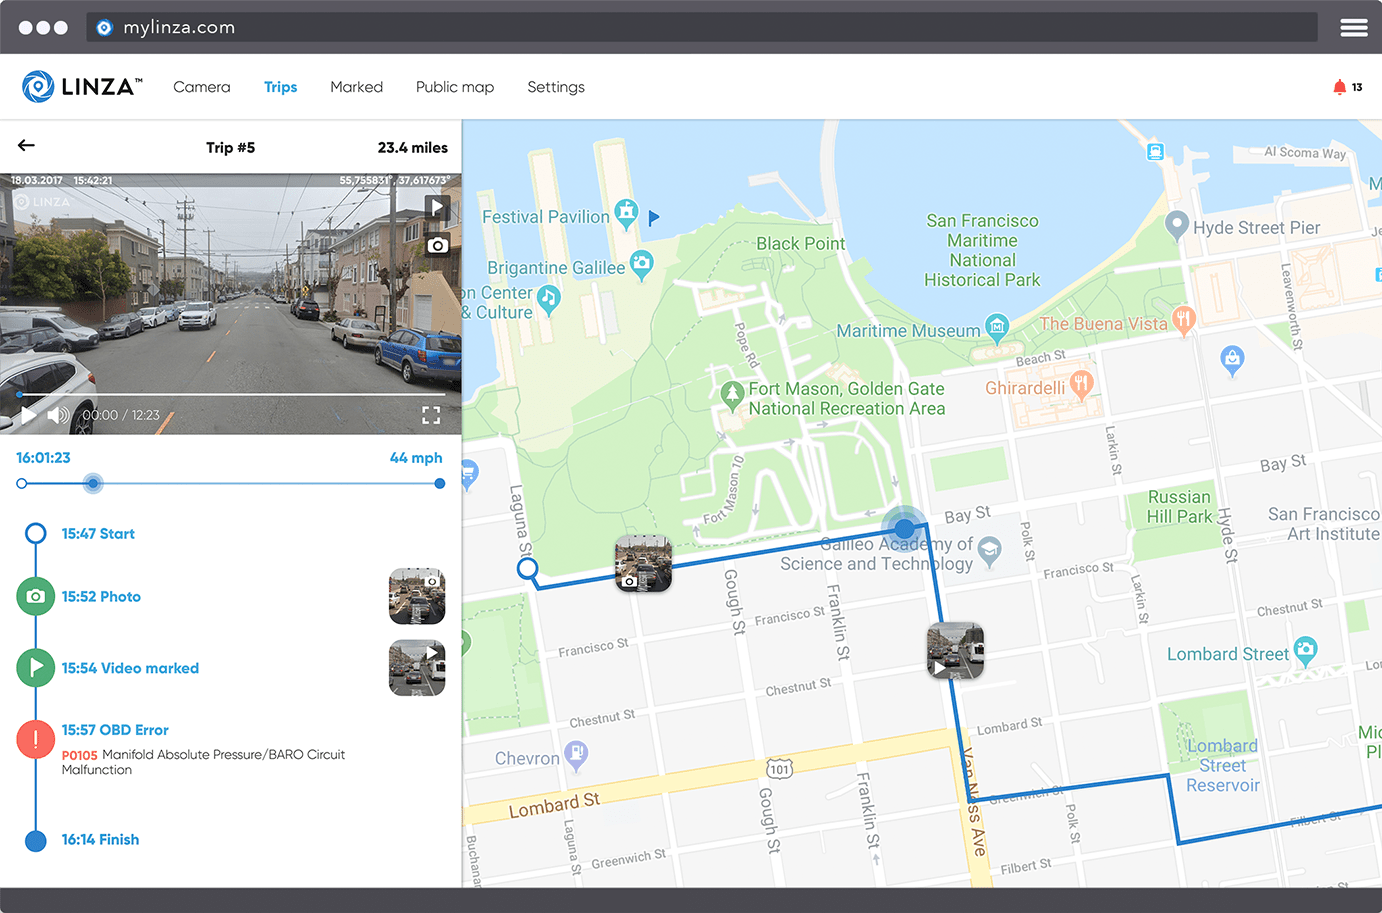Select the 15:54 Video marked entry
The height and width of the screenshot is (913, 1382).
130,668
